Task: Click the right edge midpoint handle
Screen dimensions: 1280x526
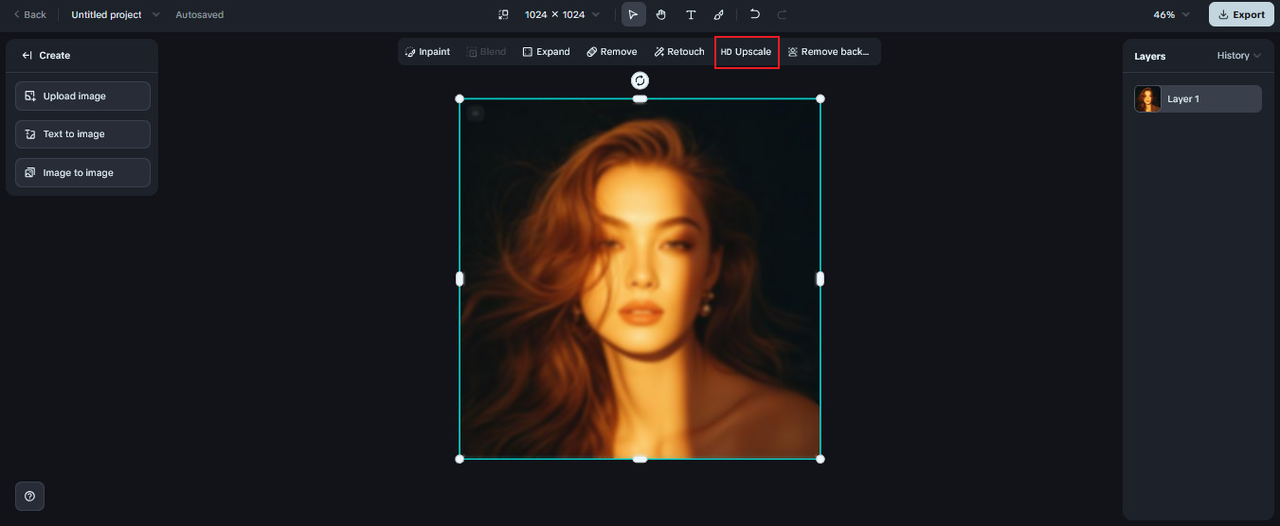Action: [x=820, y=279]
